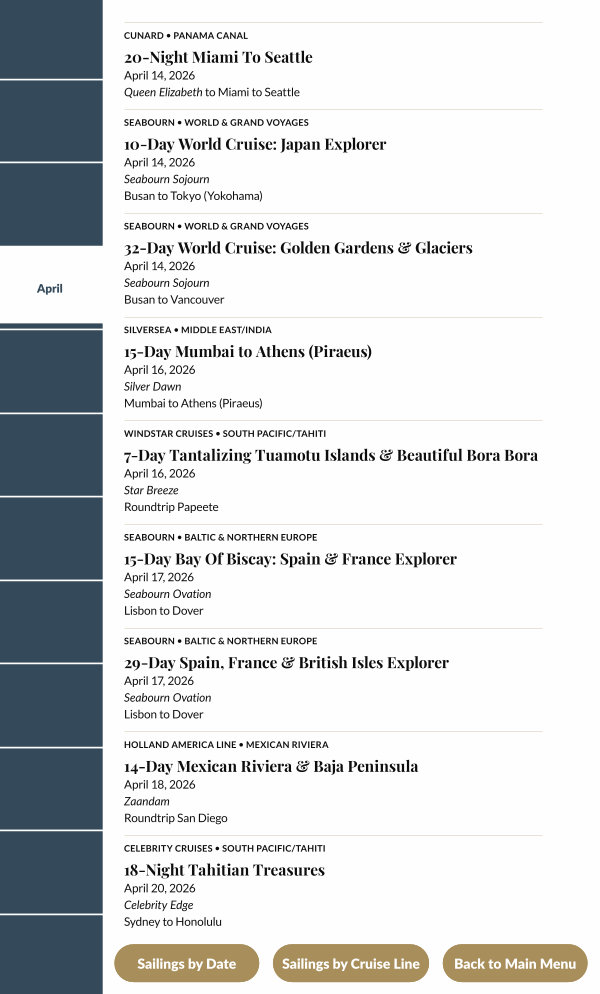Click the Cunard • Panama Canal label
The width and height of the screenshot is (600, 994).
(x=186, y=36)
